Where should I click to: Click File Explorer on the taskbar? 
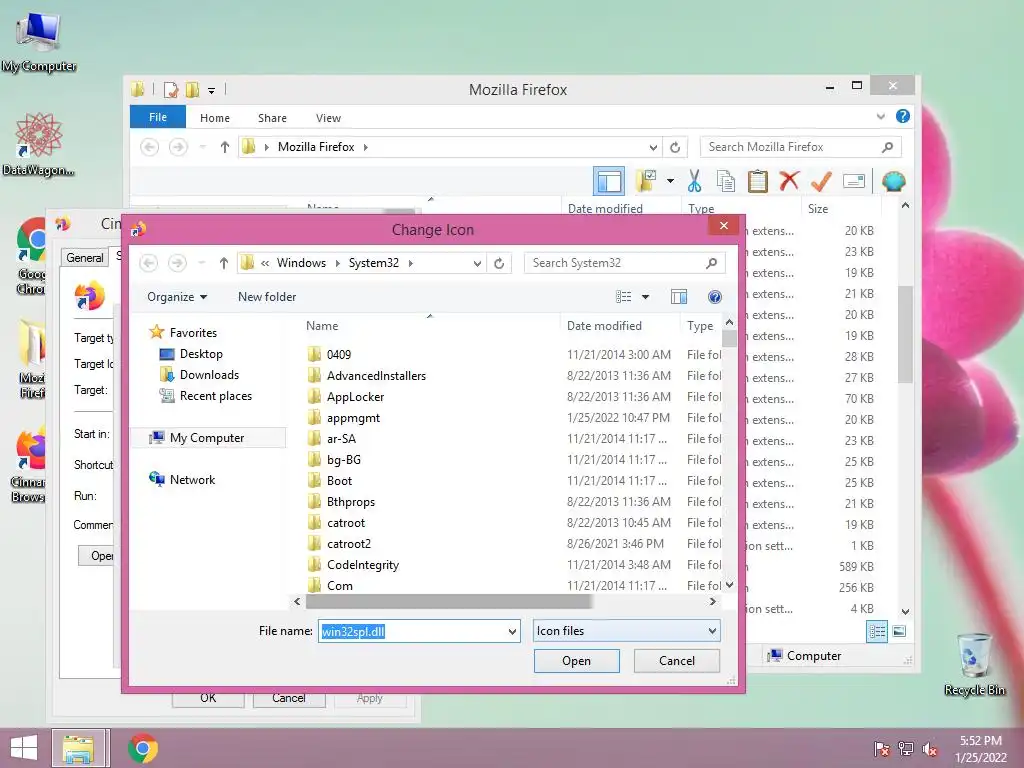tap(78, 748)
